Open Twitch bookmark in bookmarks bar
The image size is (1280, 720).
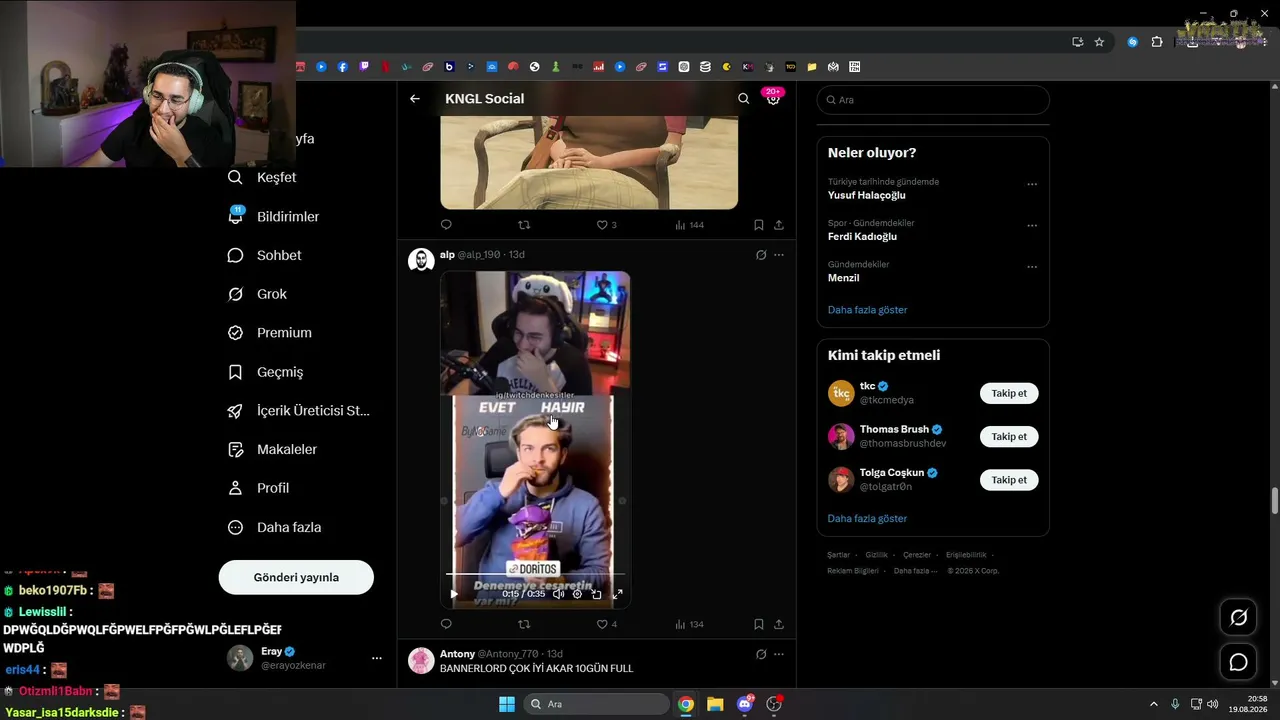[x=364, y=67]
